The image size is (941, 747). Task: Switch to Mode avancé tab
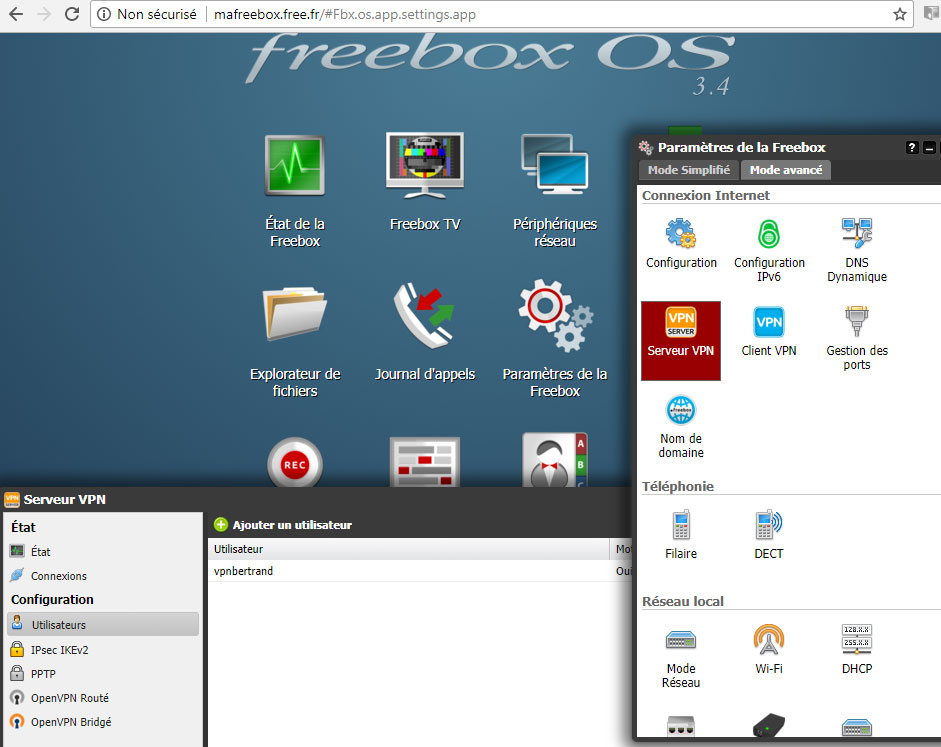(786, 170)
